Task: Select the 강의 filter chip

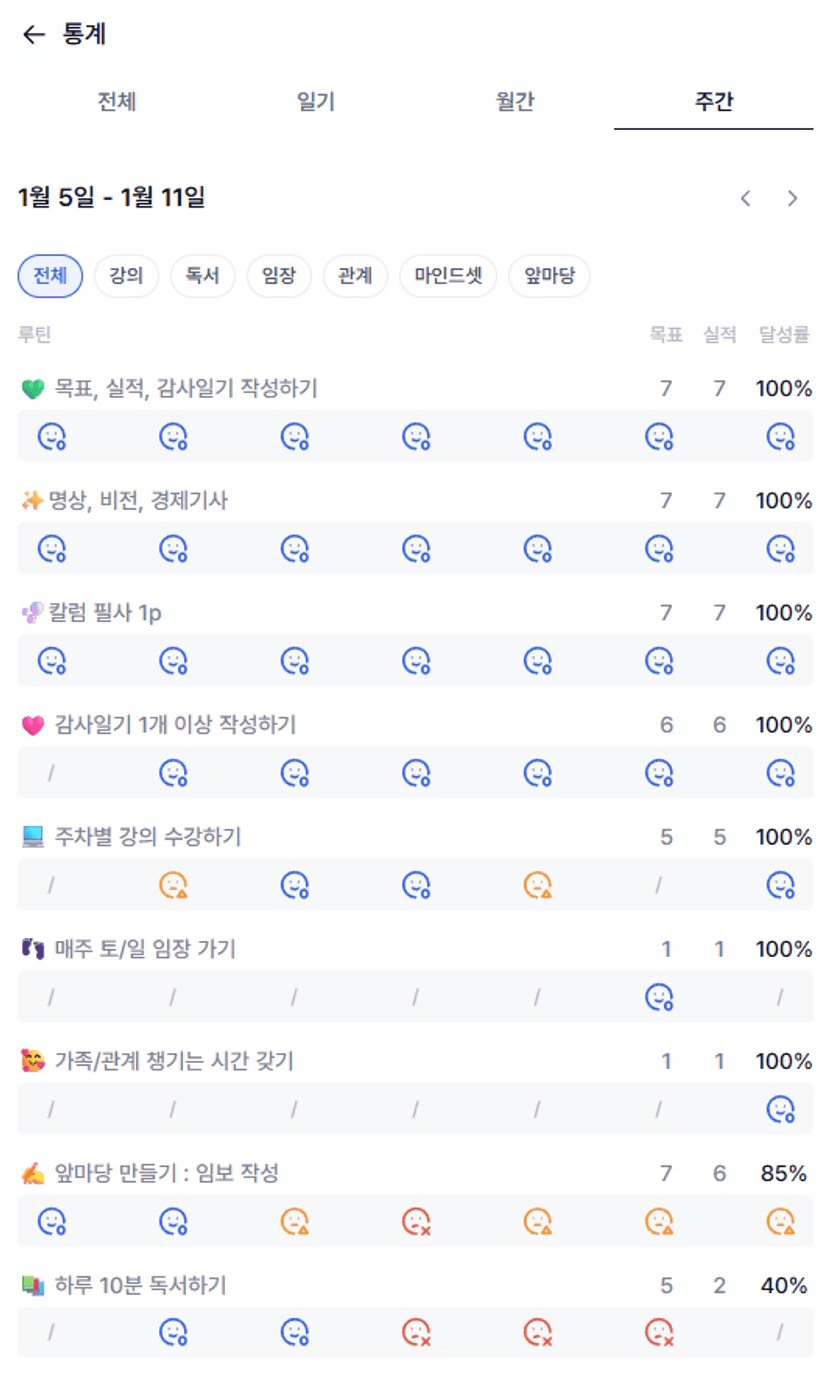Action: tap(126, 277)
